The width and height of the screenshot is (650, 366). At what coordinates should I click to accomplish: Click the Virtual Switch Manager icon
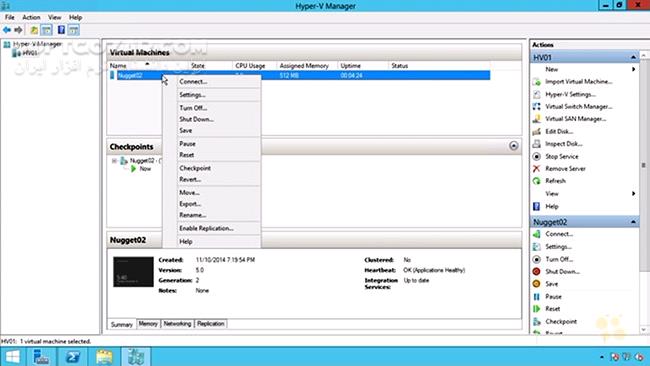coord(536,107)
